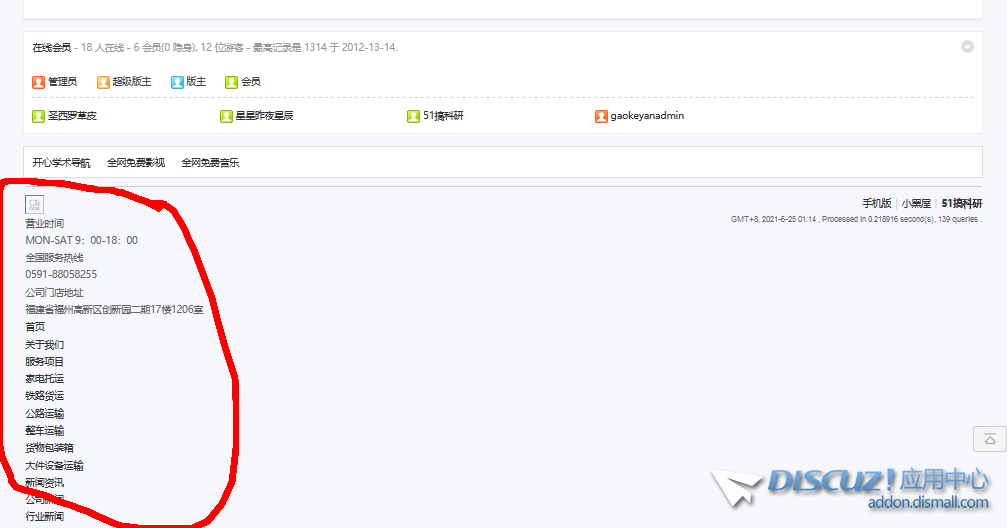Open the 小黑屋 page
Screen dimensions: 1007x528
916,202
